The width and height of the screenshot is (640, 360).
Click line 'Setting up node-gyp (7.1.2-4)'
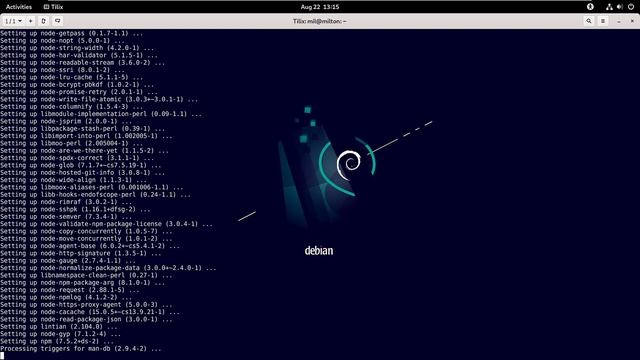[x=60, y=334]
